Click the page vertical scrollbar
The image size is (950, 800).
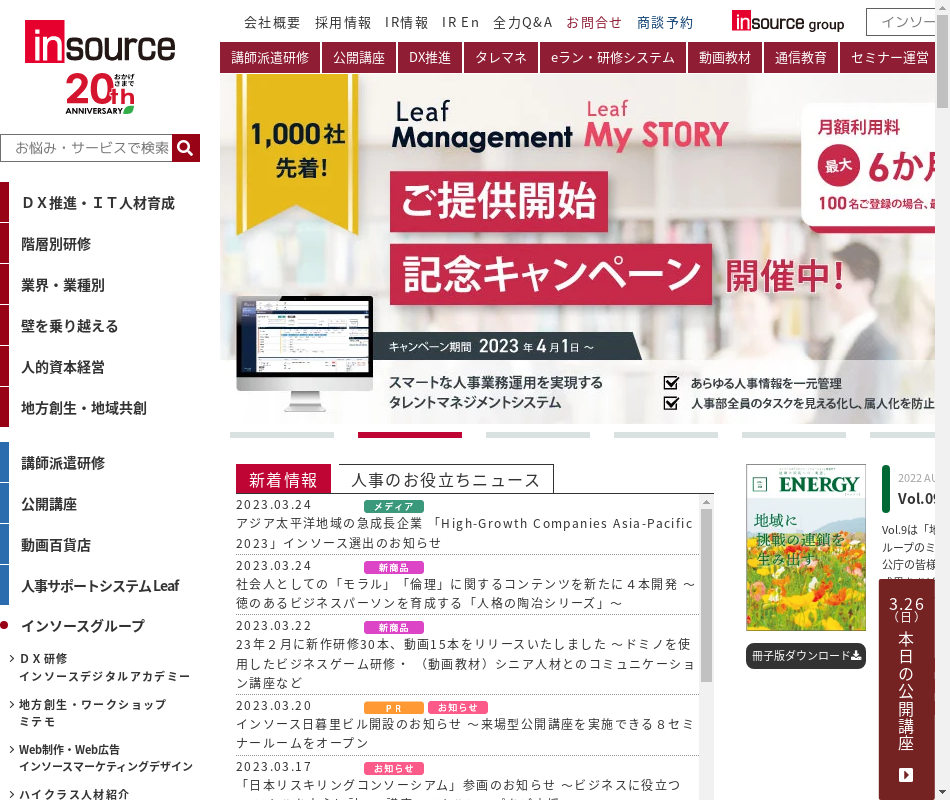click(943, 61)
